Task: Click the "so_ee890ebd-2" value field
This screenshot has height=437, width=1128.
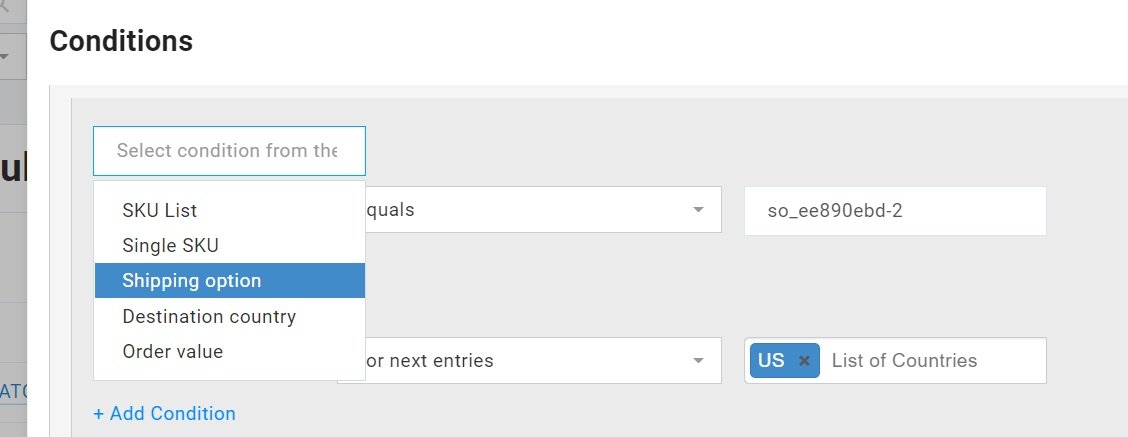Action: [894, 211]
